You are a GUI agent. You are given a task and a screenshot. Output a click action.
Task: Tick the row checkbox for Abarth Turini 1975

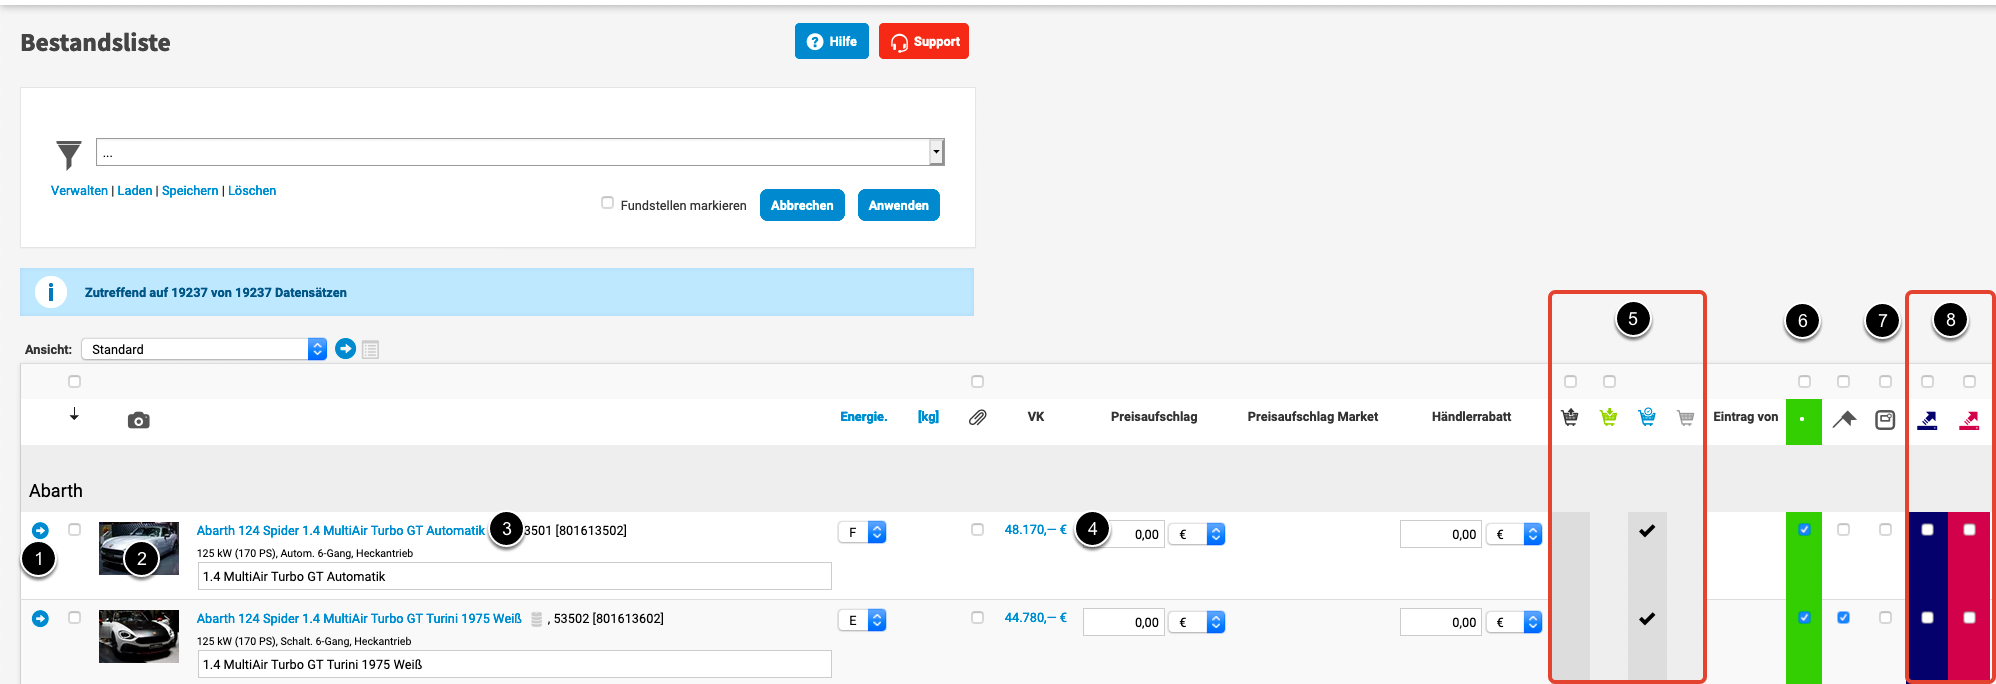pos(74,618)
